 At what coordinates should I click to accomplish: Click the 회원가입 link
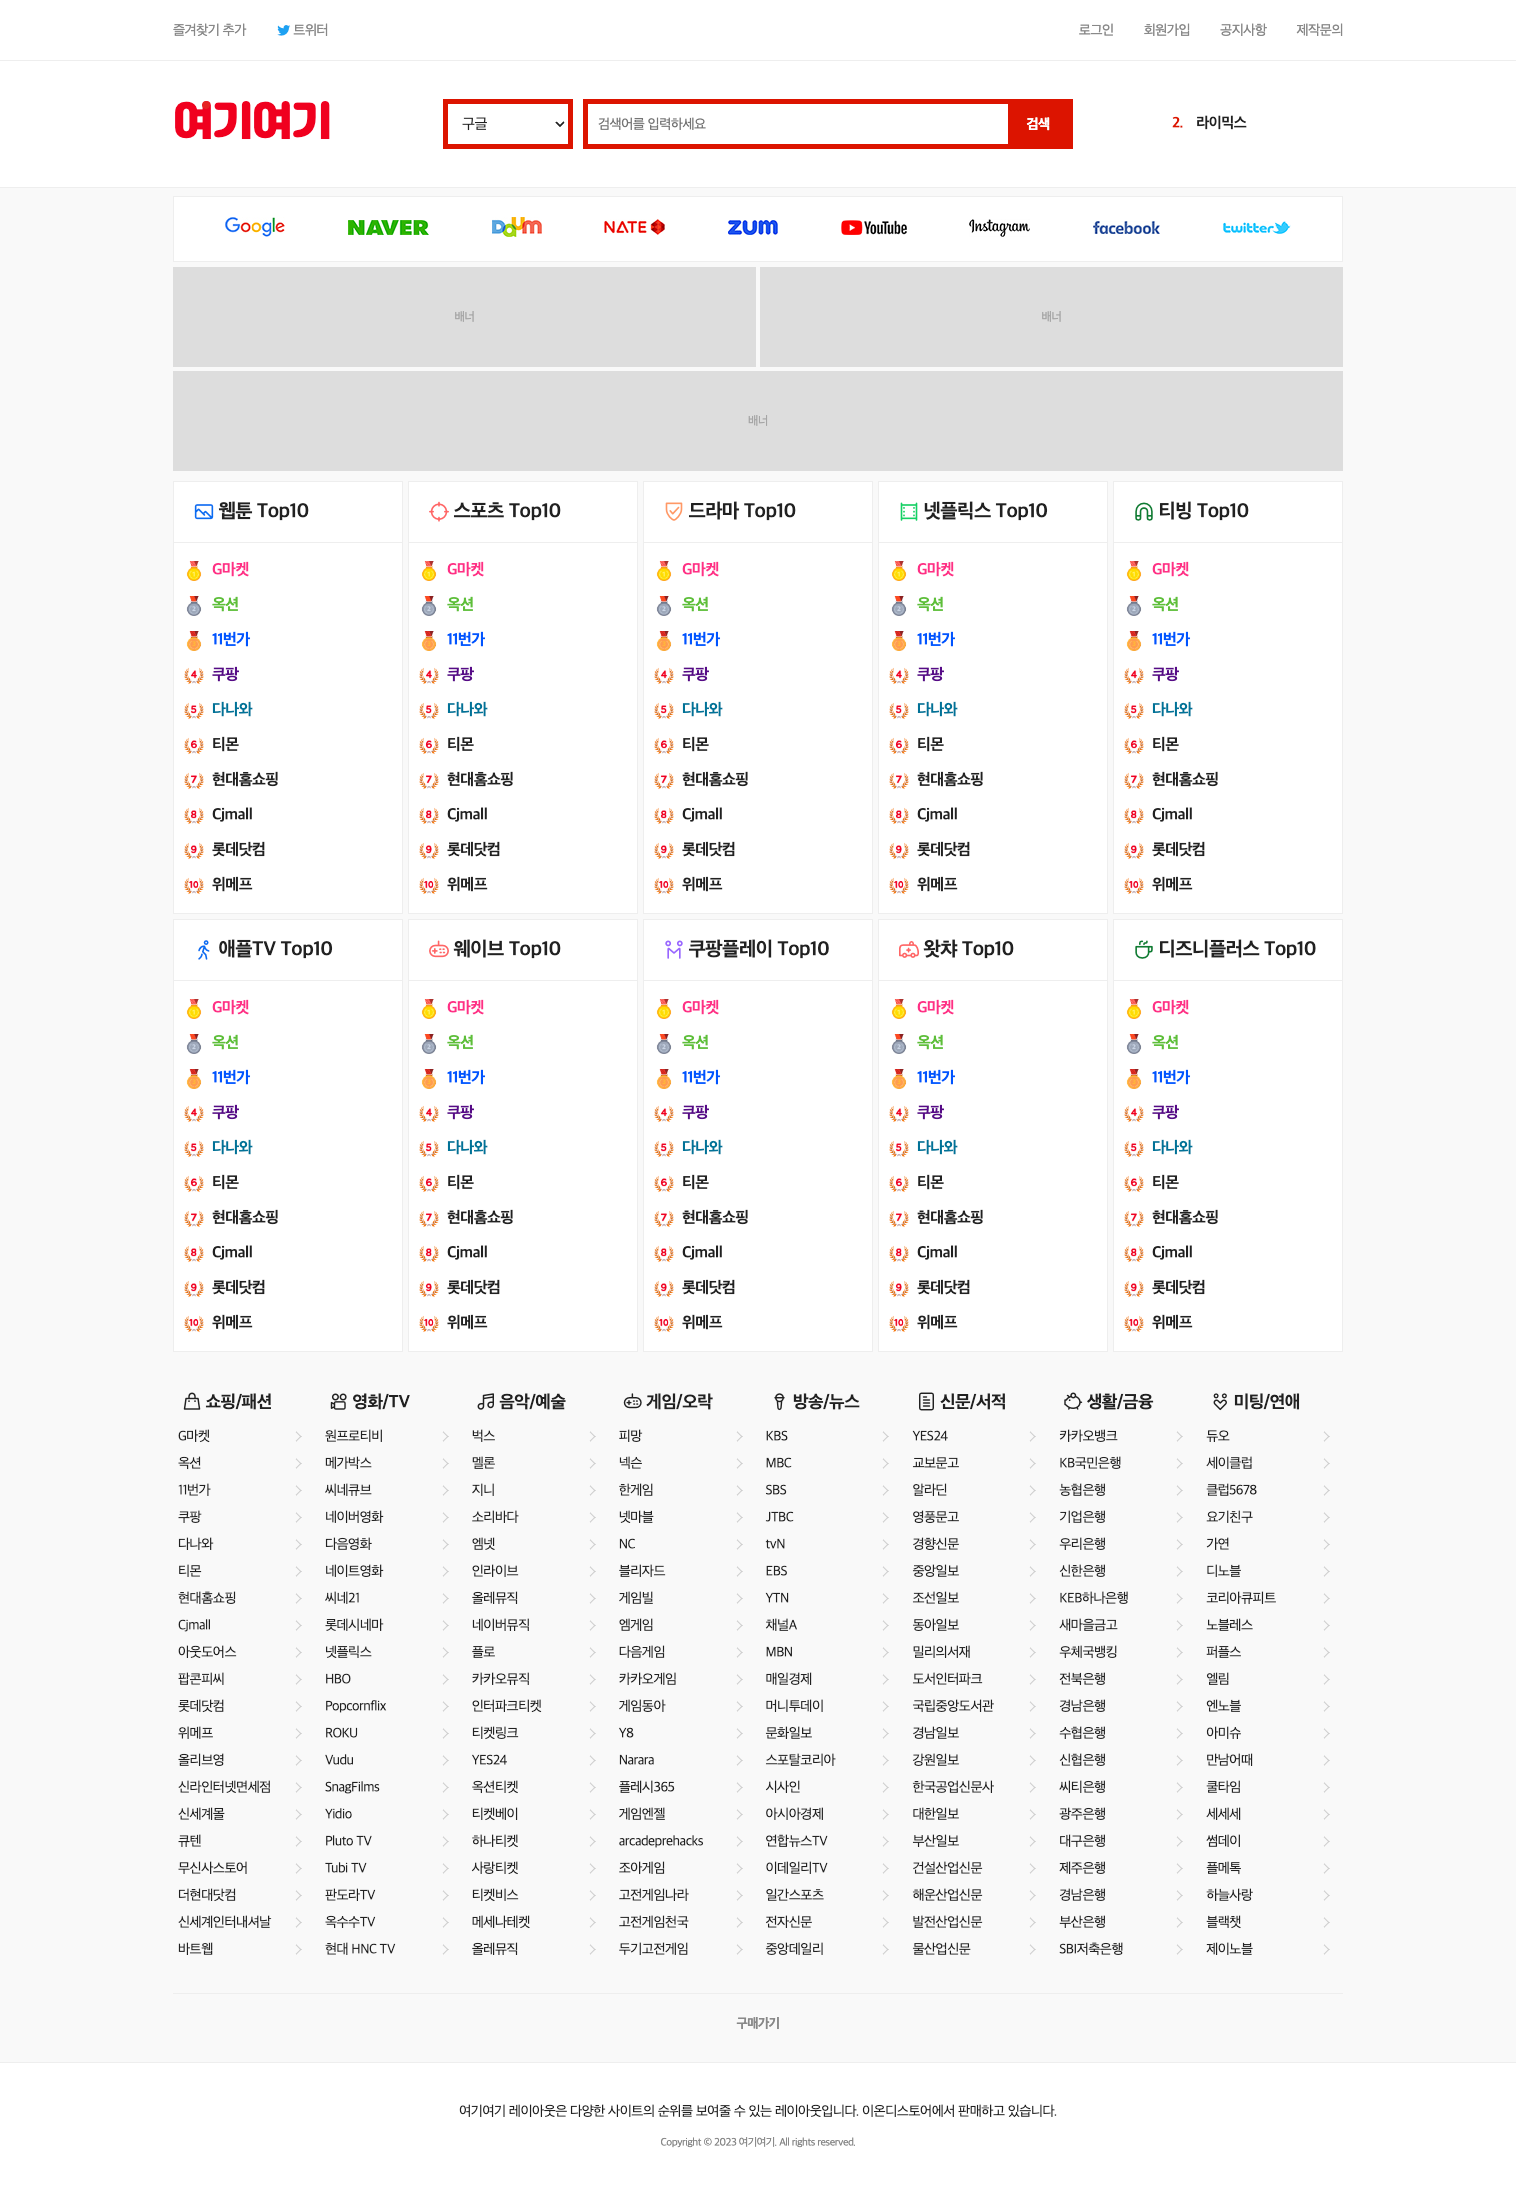[1167, 30]
